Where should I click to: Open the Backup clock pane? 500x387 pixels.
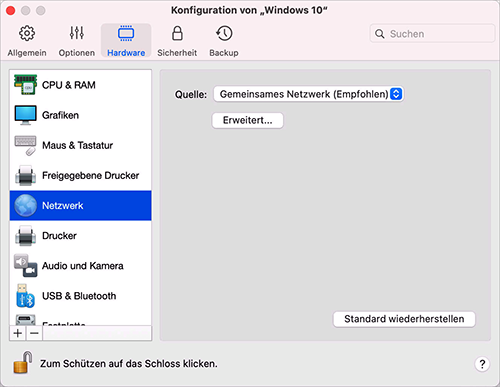(224, 40)
